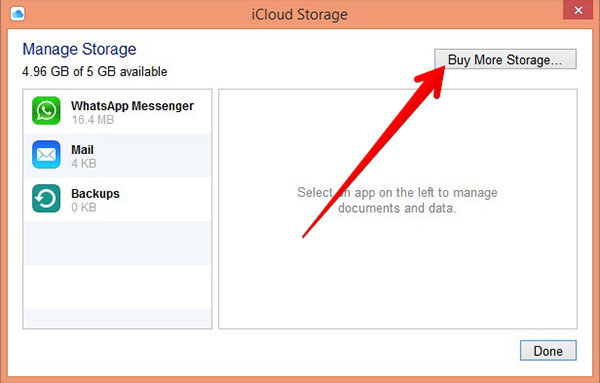Select the Backups entry label

point(95,194)
